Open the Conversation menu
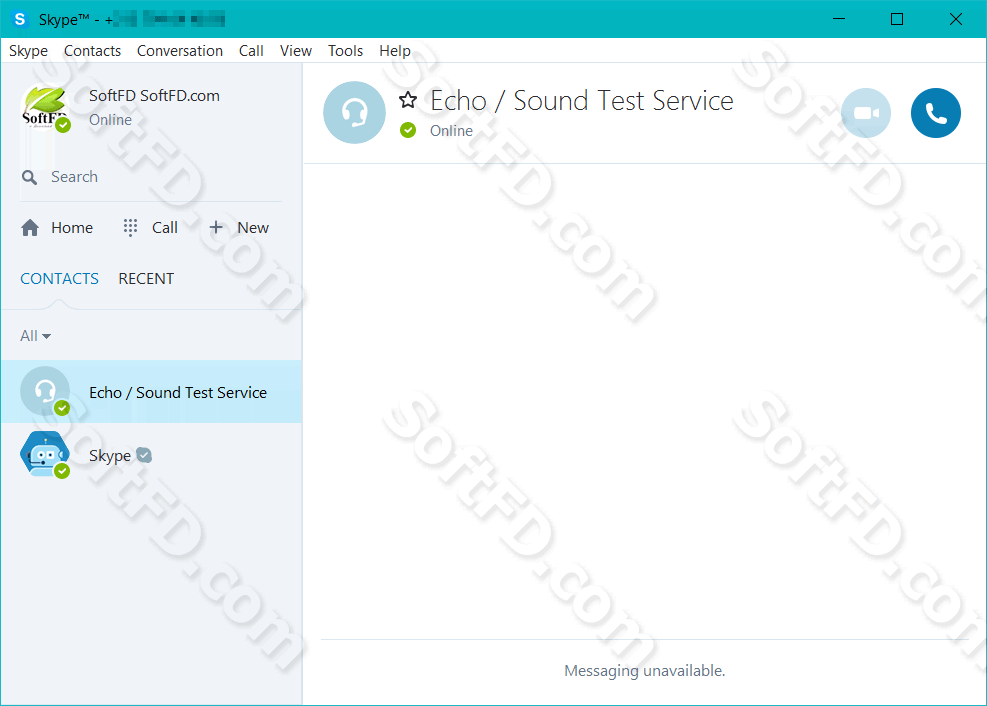The height and width of the screenshot is (706, 987). (x=180, y=51)
